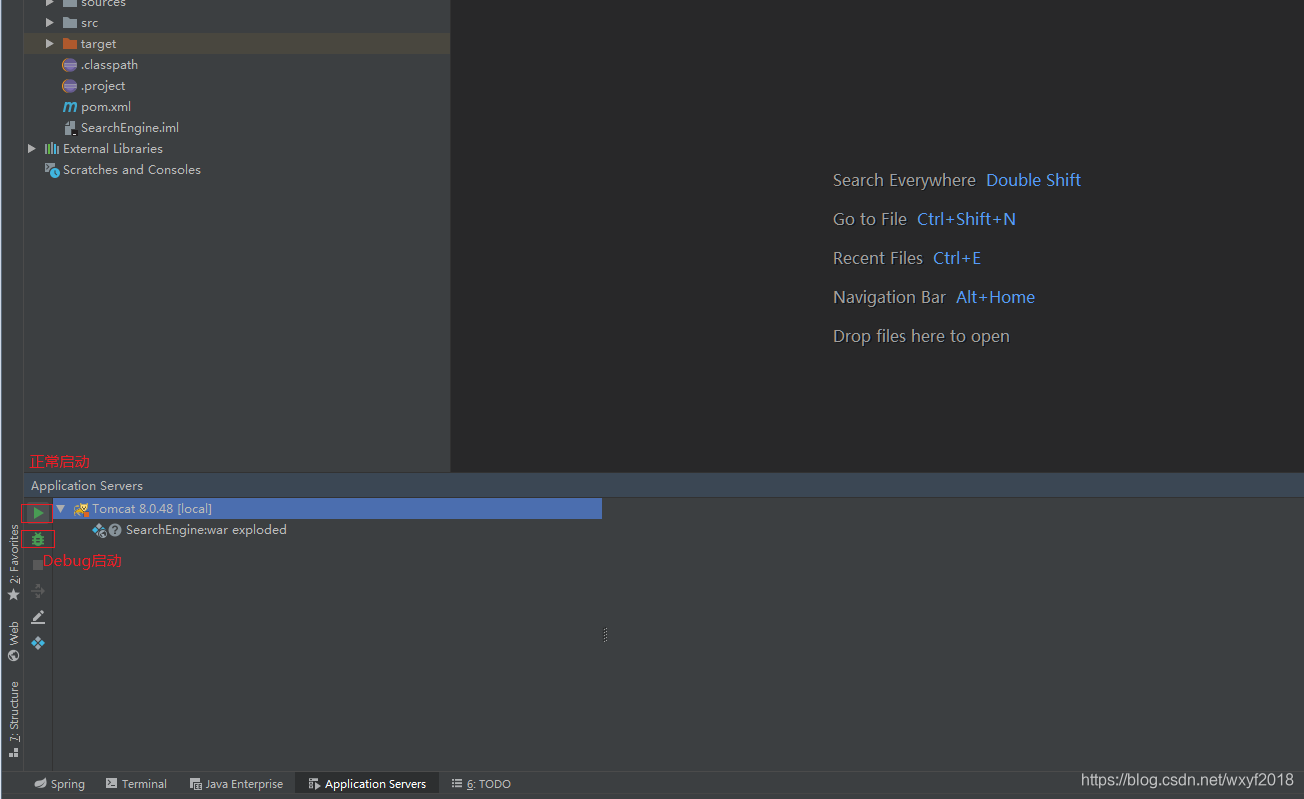Start Tomcat in Debug mode via bug icon
This screenshot has width=1304, height=799.
tap(38, 539)
